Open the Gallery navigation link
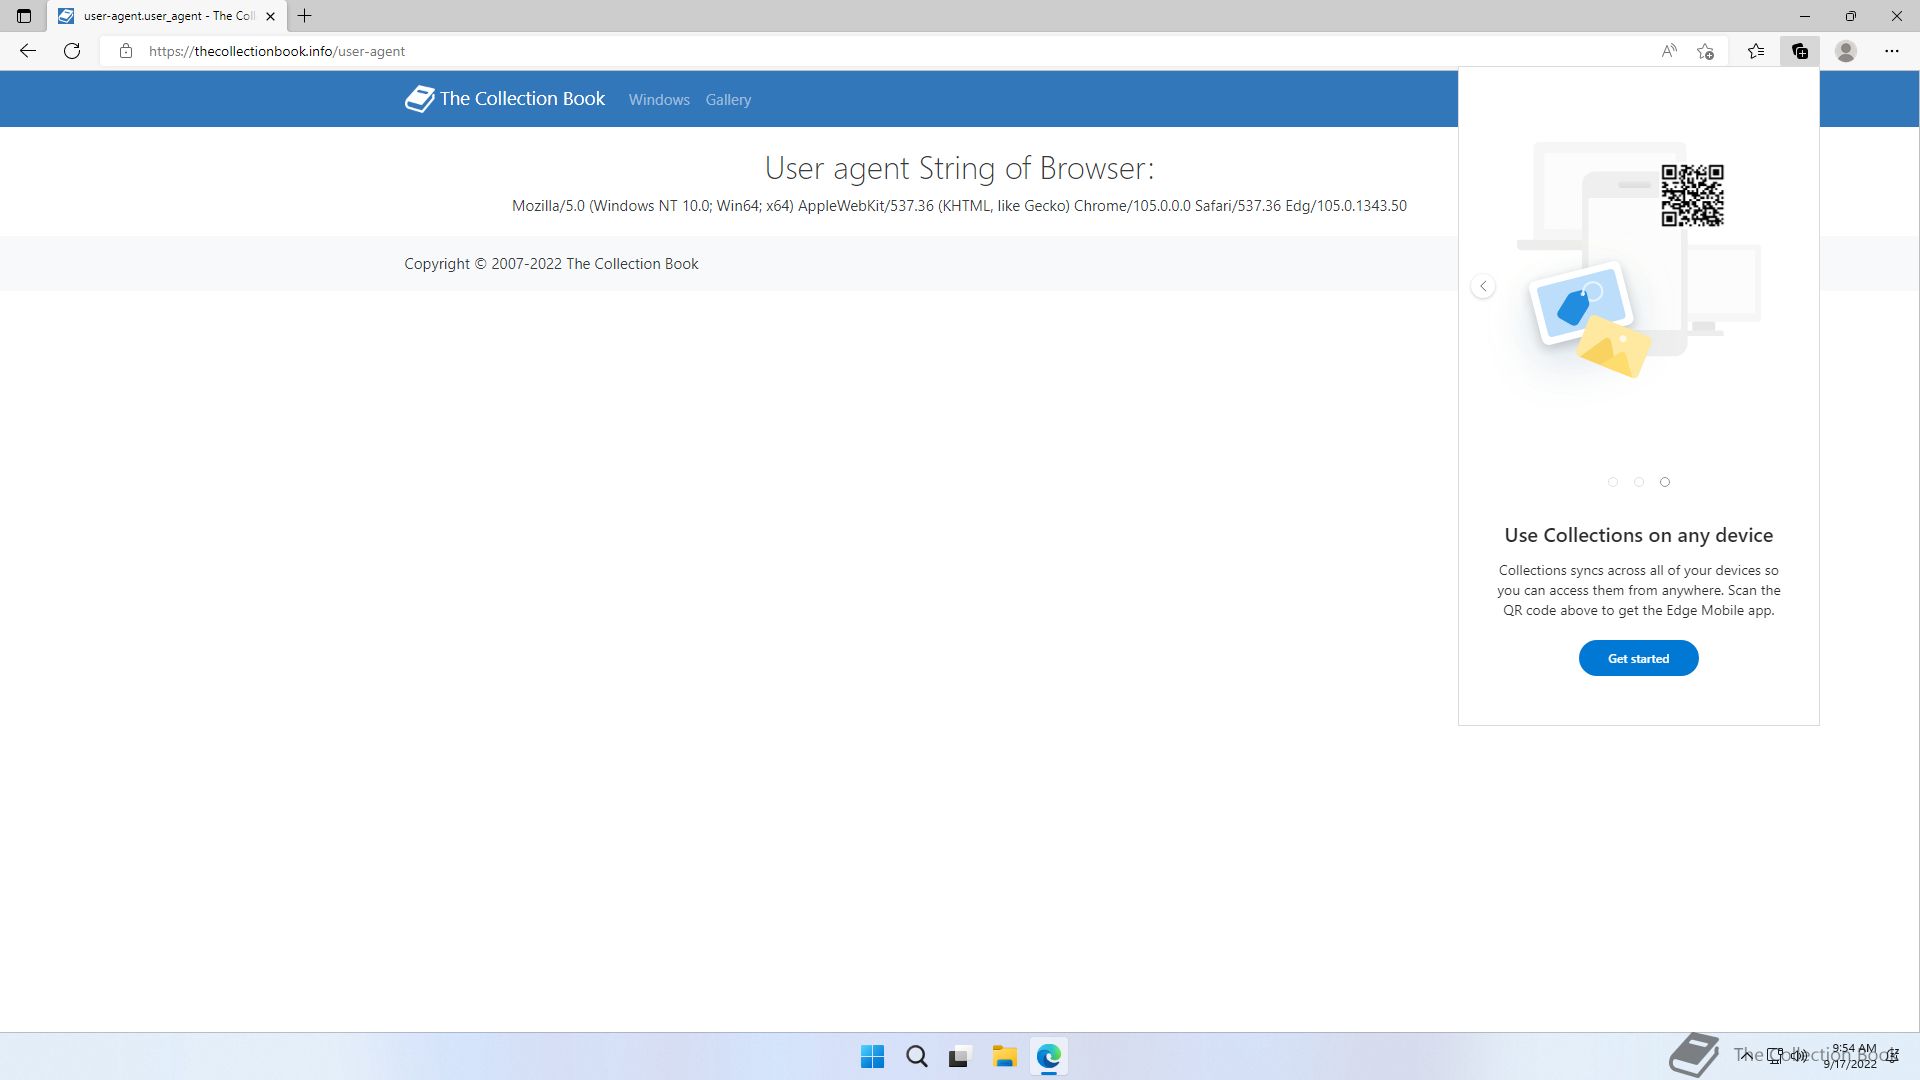Image resolution: width=1920 pixels, height=1080 pixels. click(728, 100)
